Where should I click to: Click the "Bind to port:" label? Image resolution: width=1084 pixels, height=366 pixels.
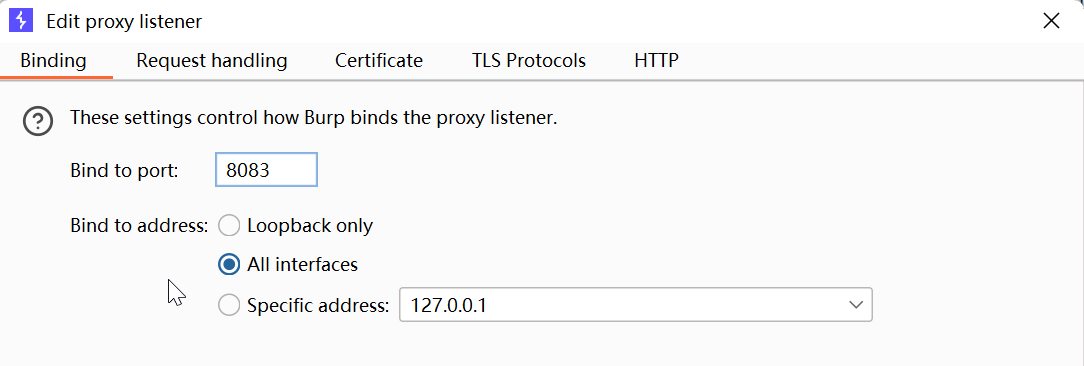coord(124,170)
